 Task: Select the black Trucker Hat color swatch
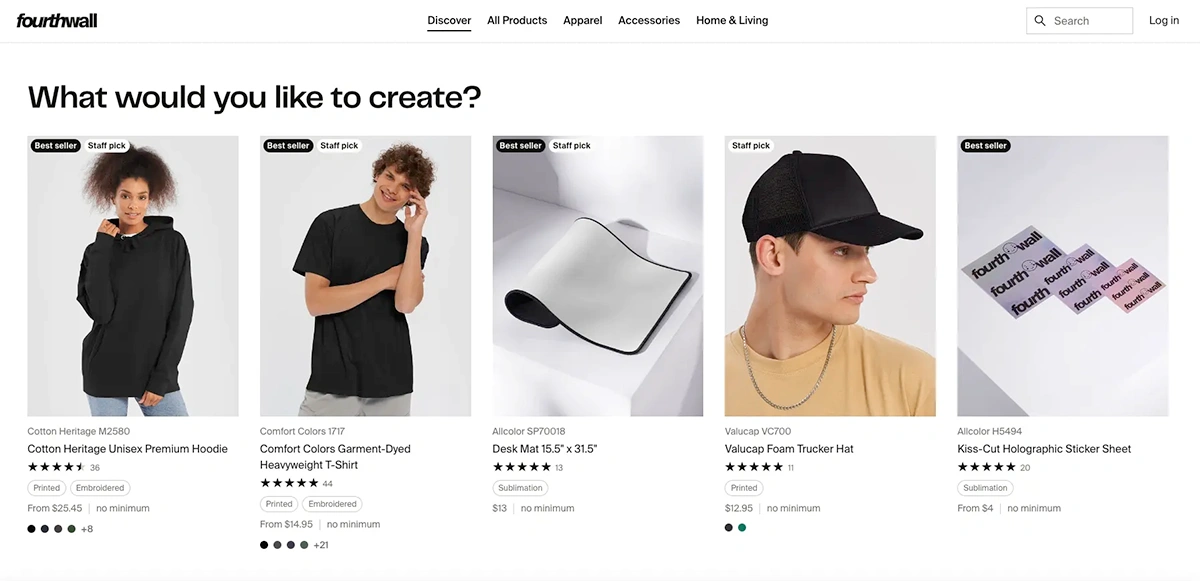click(729, 528)
